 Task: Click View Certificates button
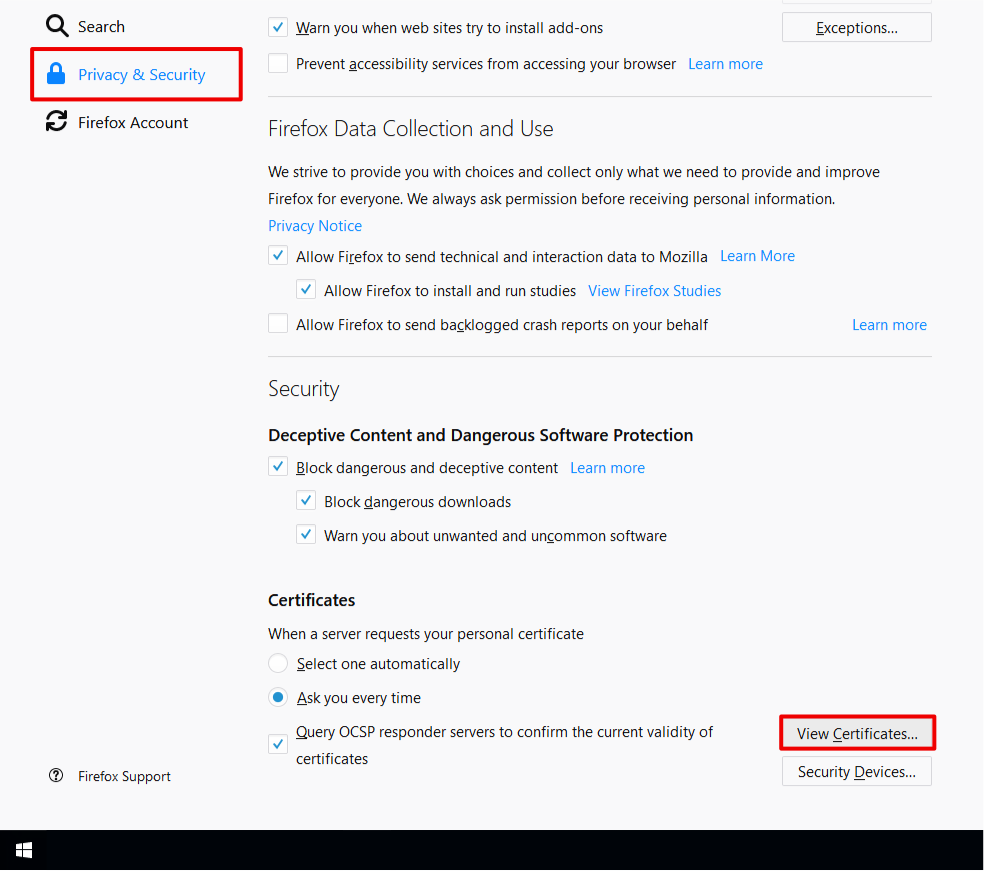coord(857,733)
